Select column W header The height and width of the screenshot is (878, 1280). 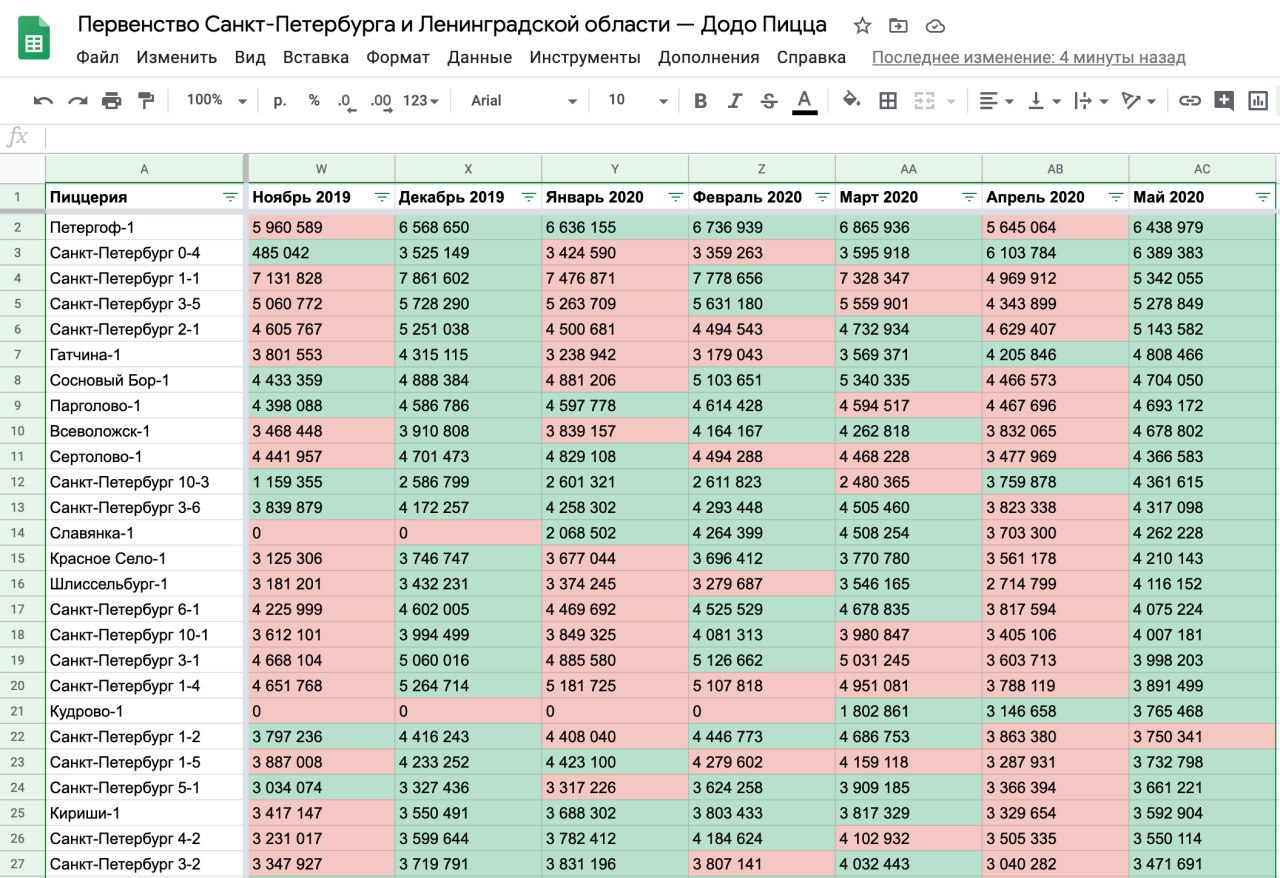[x=321, y=169]
